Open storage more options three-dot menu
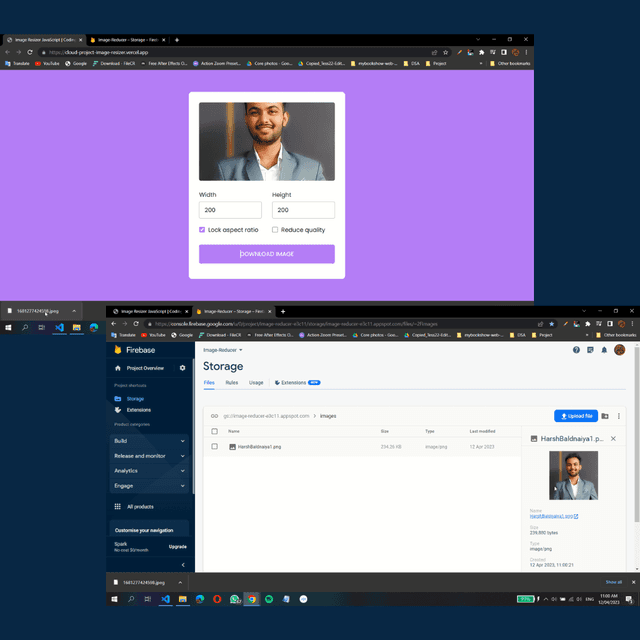The height and width of the screenshot is (640, 640). pyautogui.click(x=619, y=416)
